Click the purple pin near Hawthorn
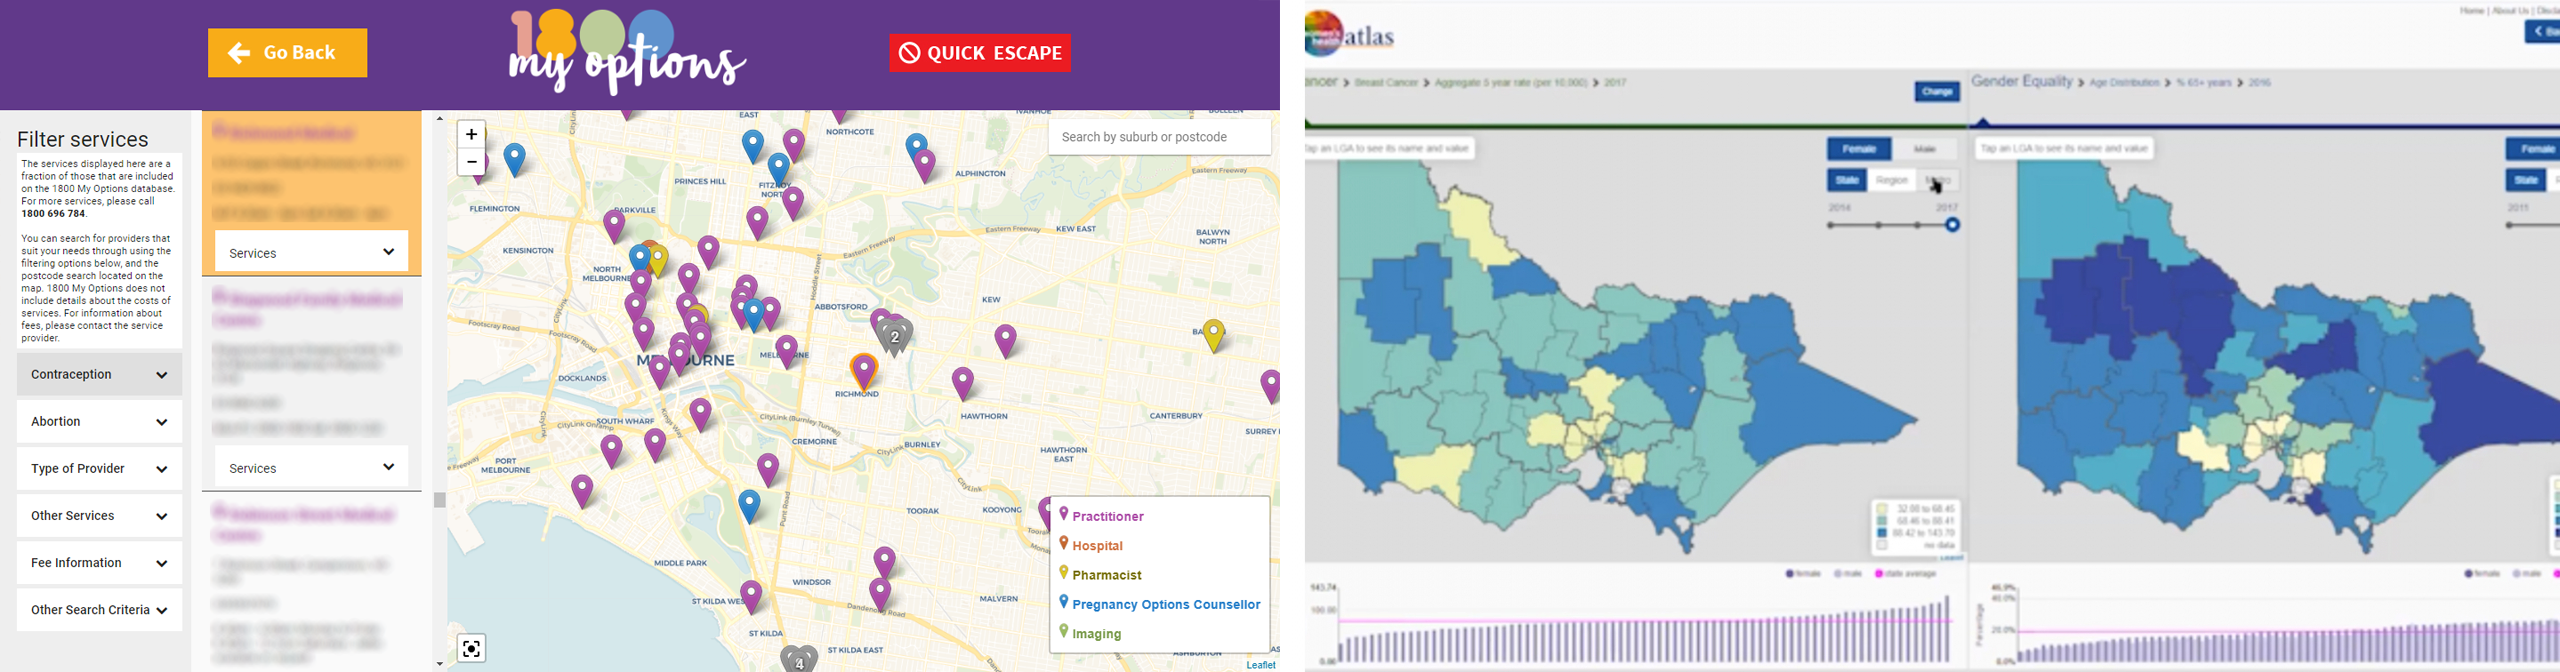The height and width of the screenshot is (672, 2560). point(963,383)
